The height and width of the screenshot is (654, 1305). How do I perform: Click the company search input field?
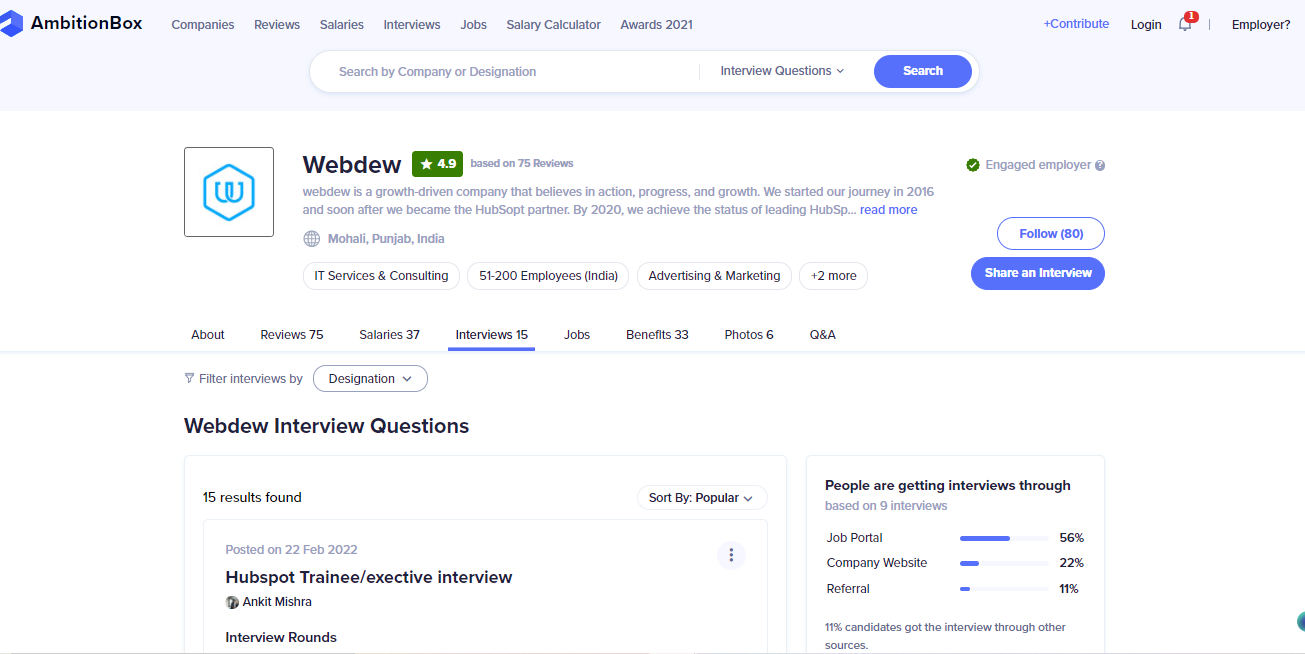point(500,71)
